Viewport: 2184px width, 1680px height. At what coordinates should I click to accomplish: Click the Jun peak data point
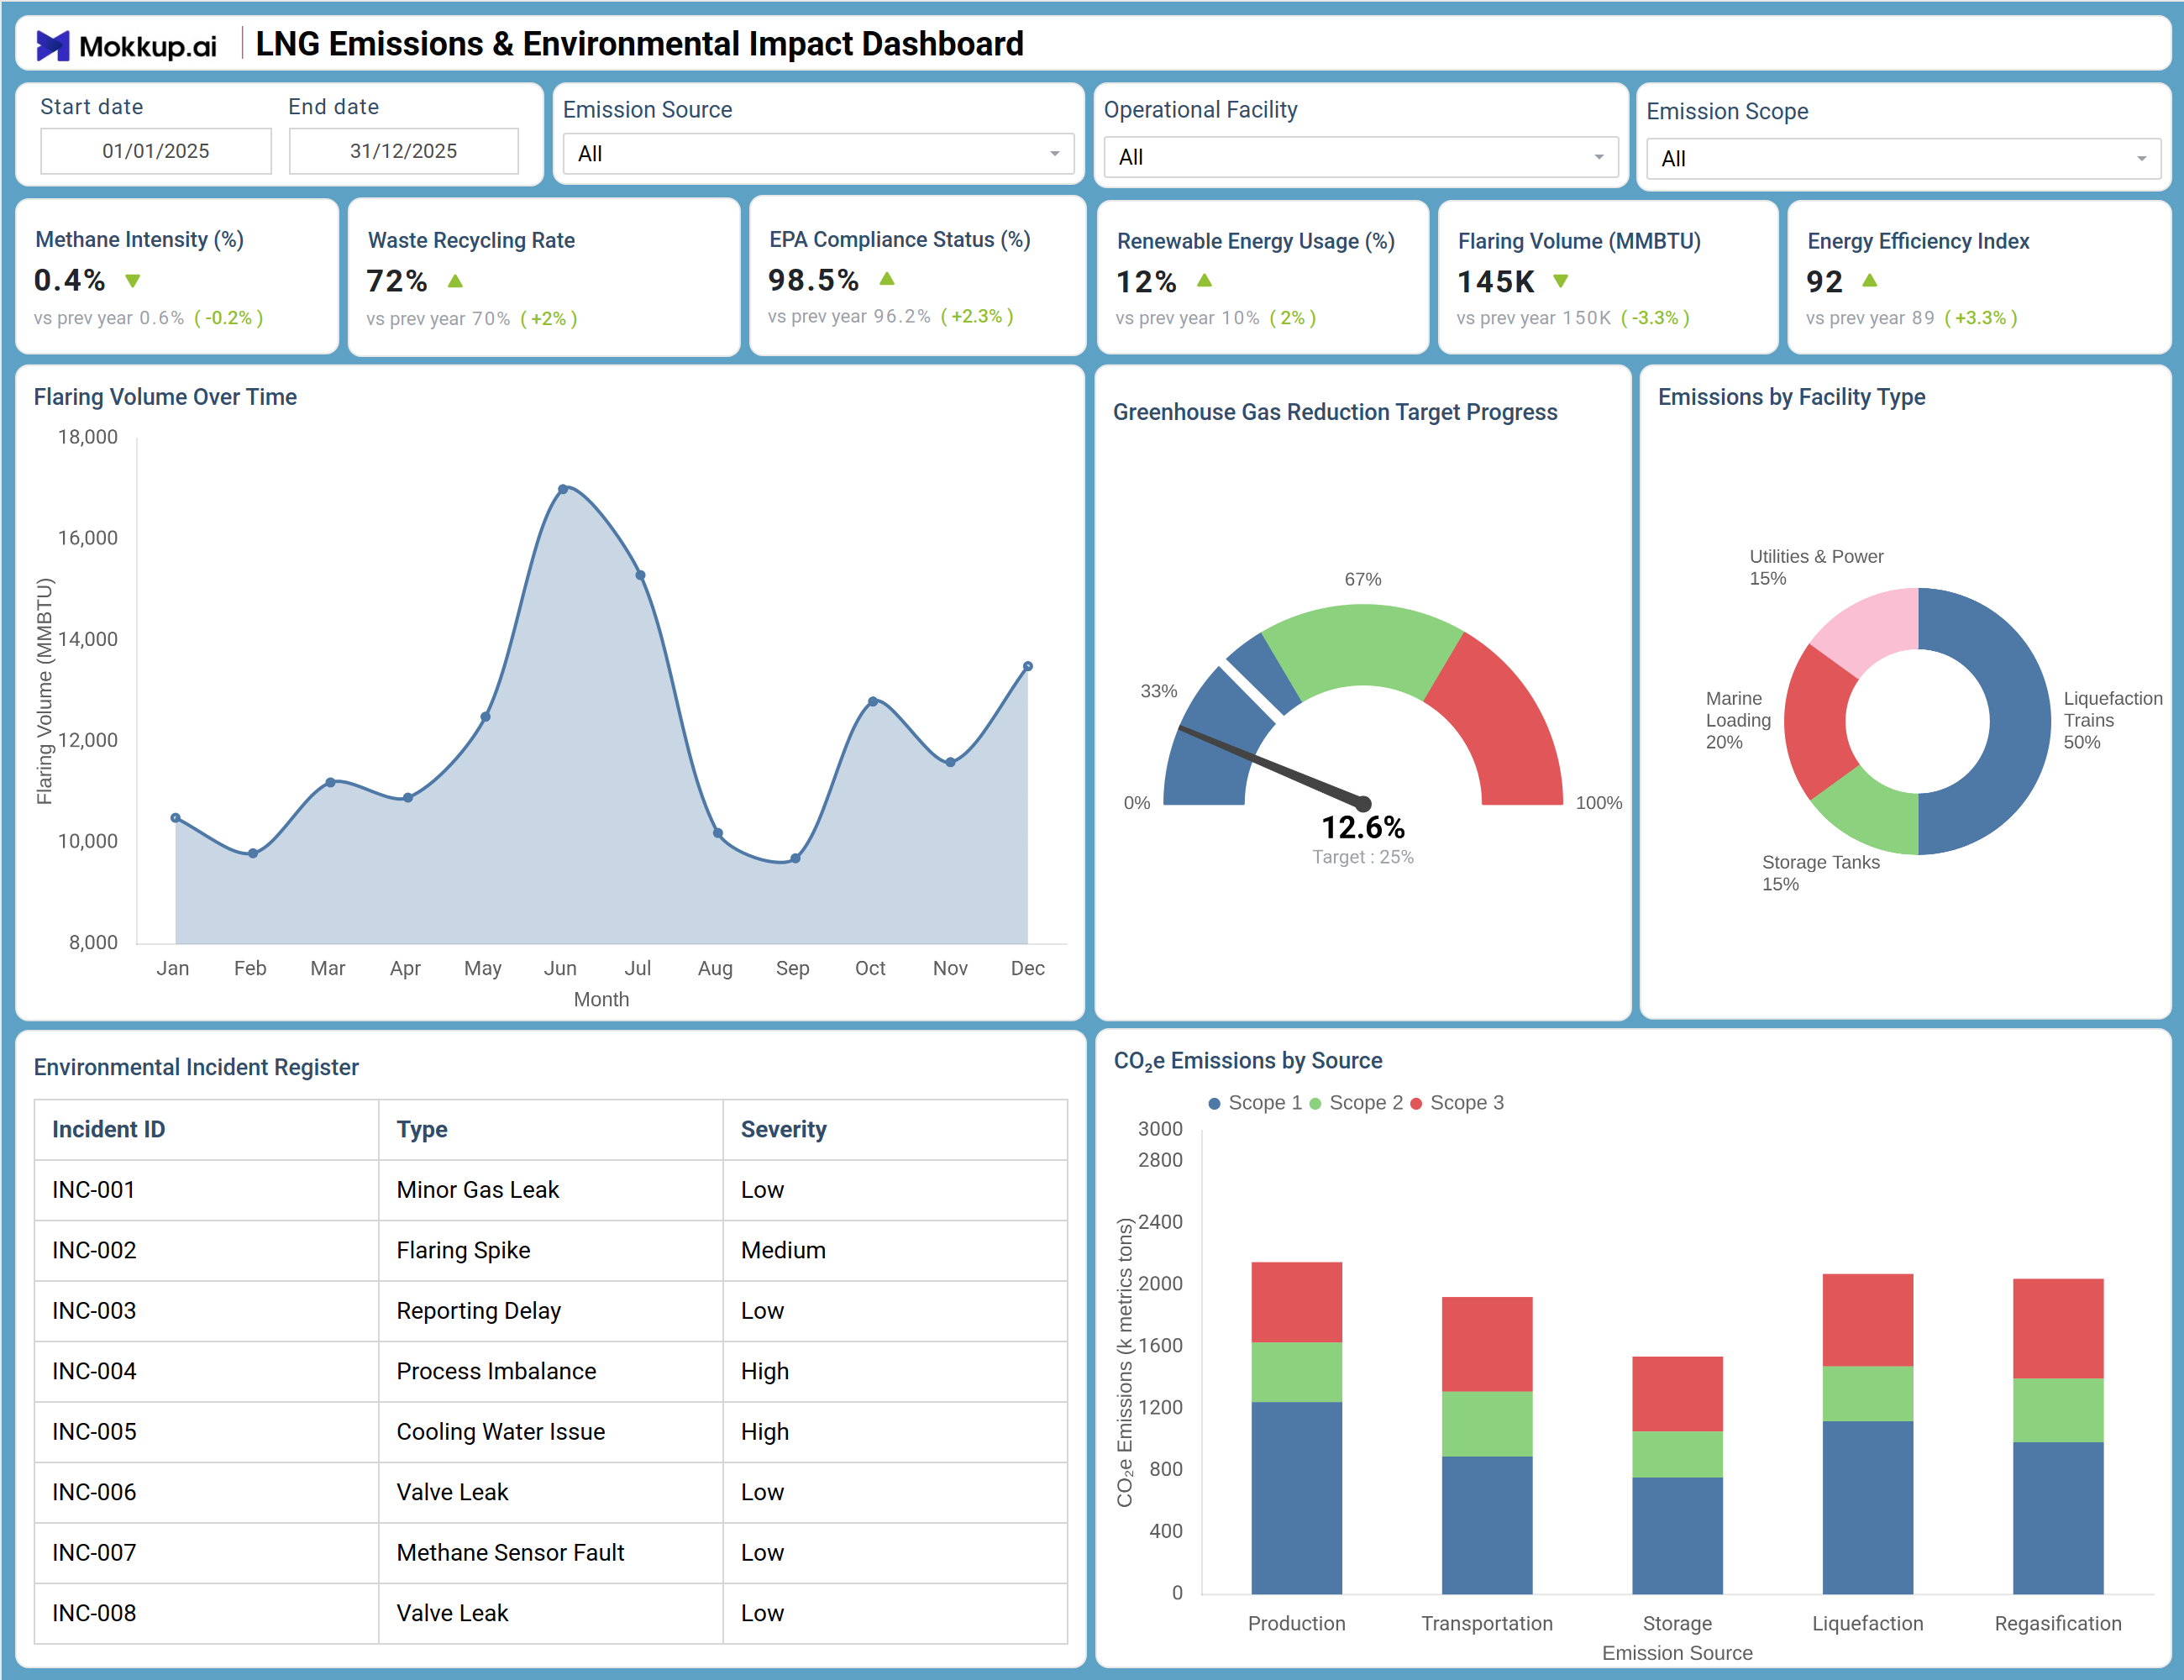coord(563,489)
